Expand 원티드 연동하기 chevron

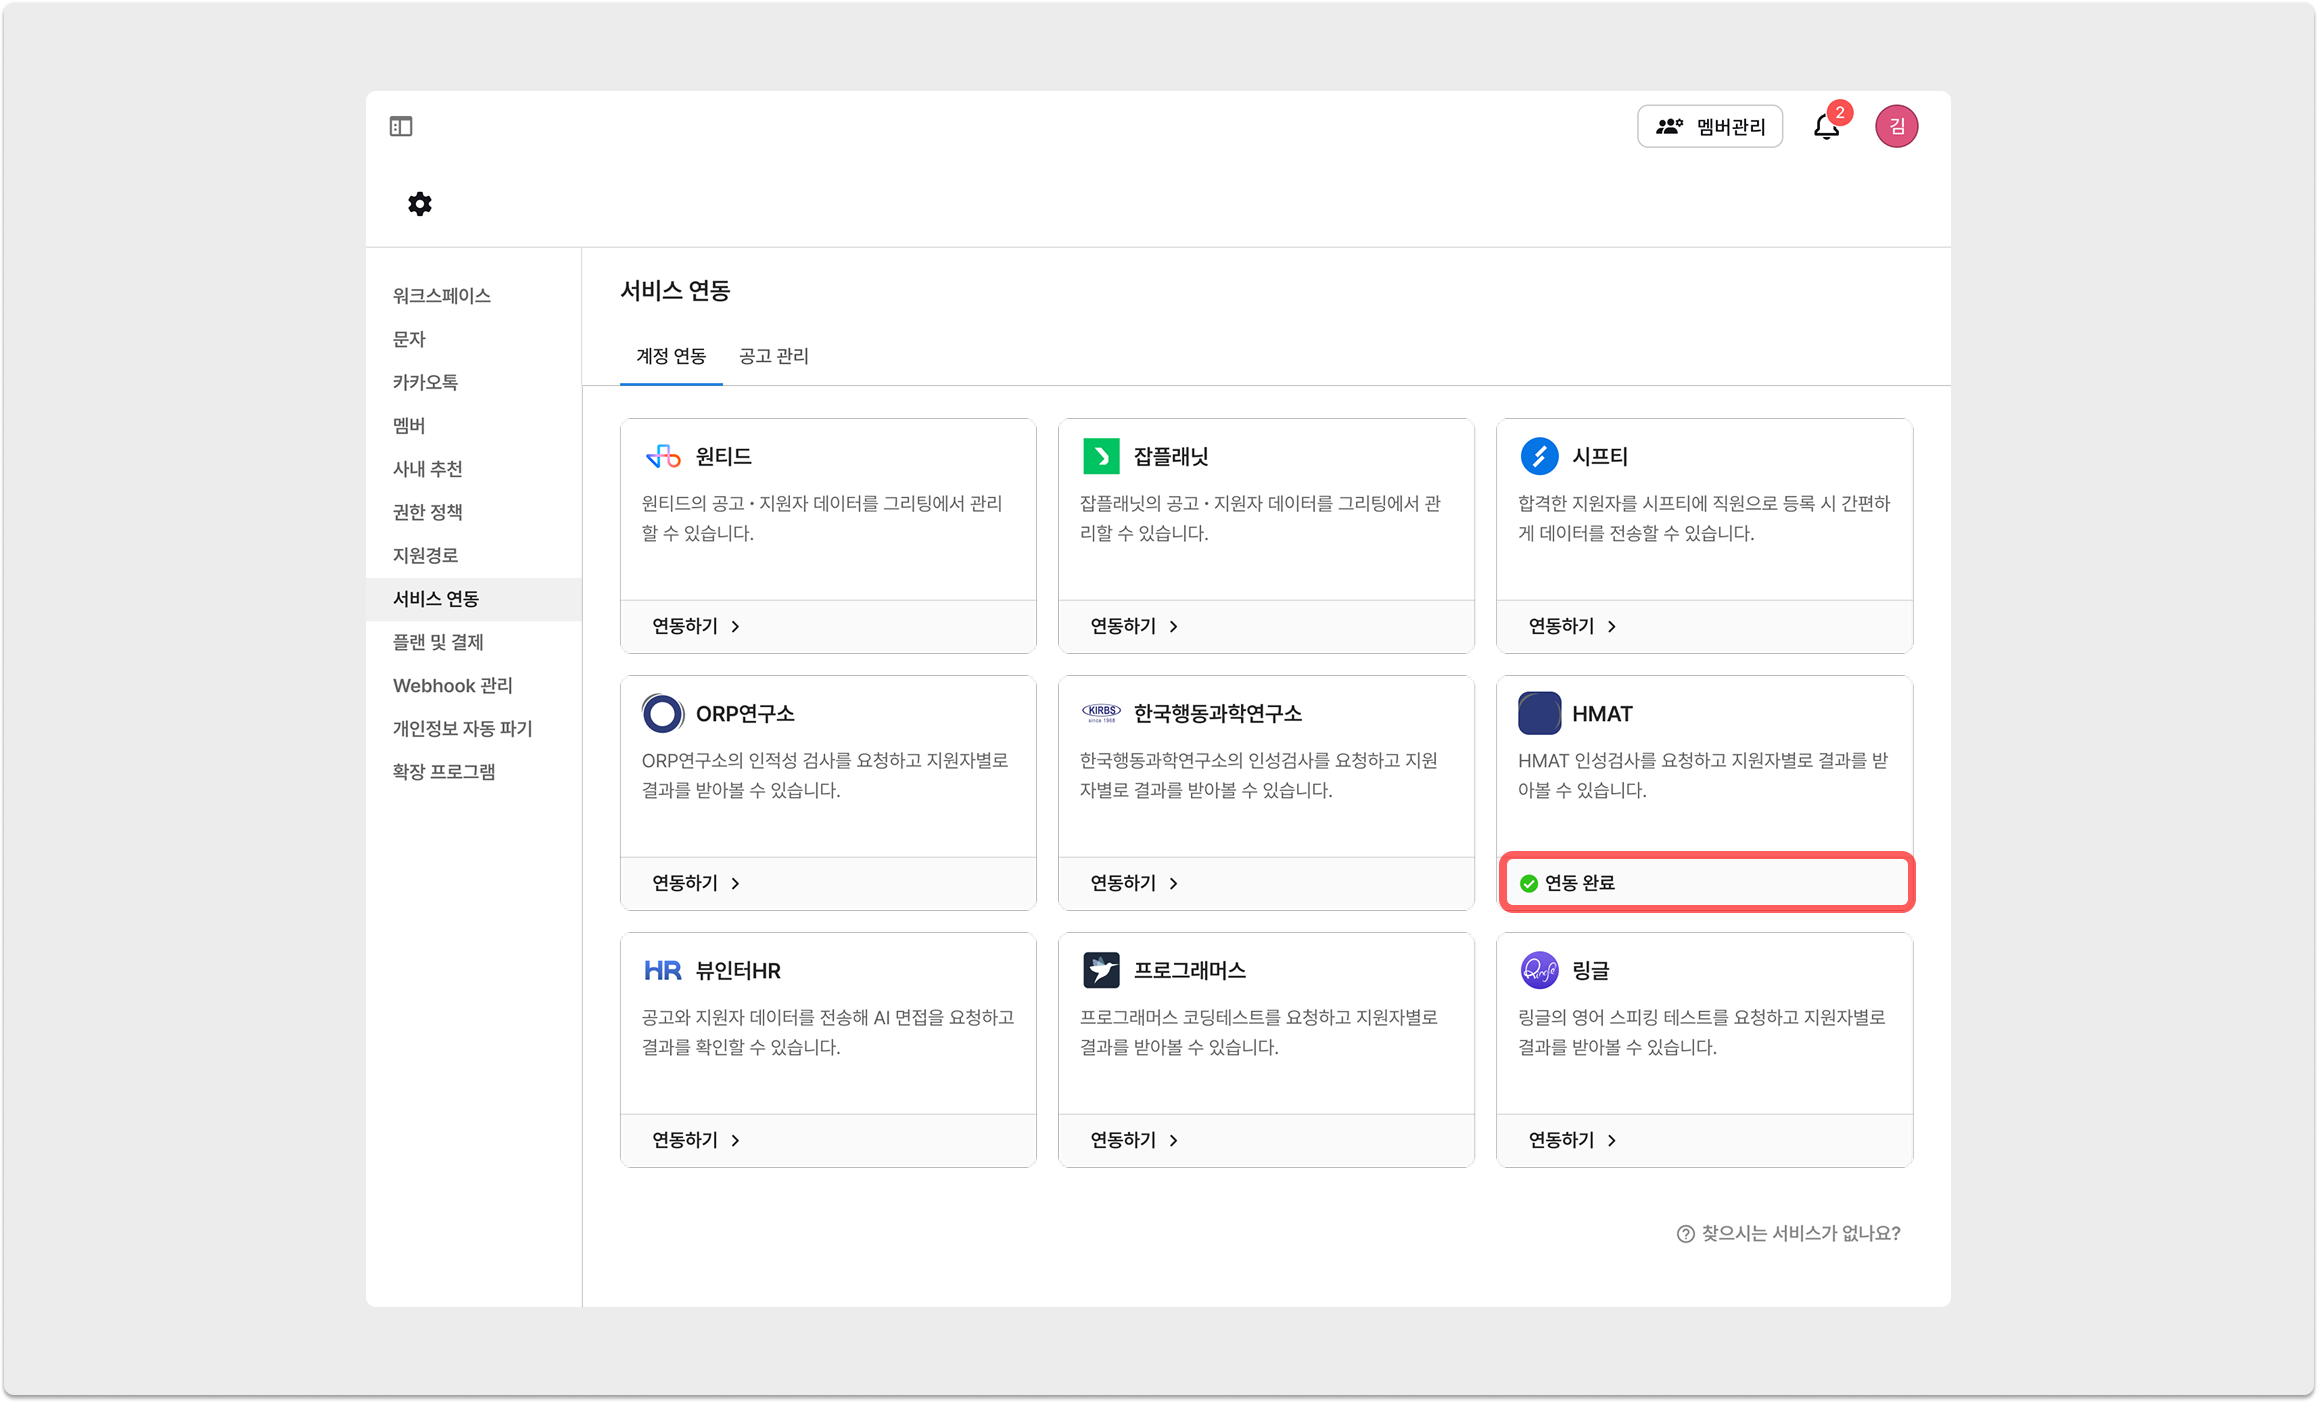(736, 626)
